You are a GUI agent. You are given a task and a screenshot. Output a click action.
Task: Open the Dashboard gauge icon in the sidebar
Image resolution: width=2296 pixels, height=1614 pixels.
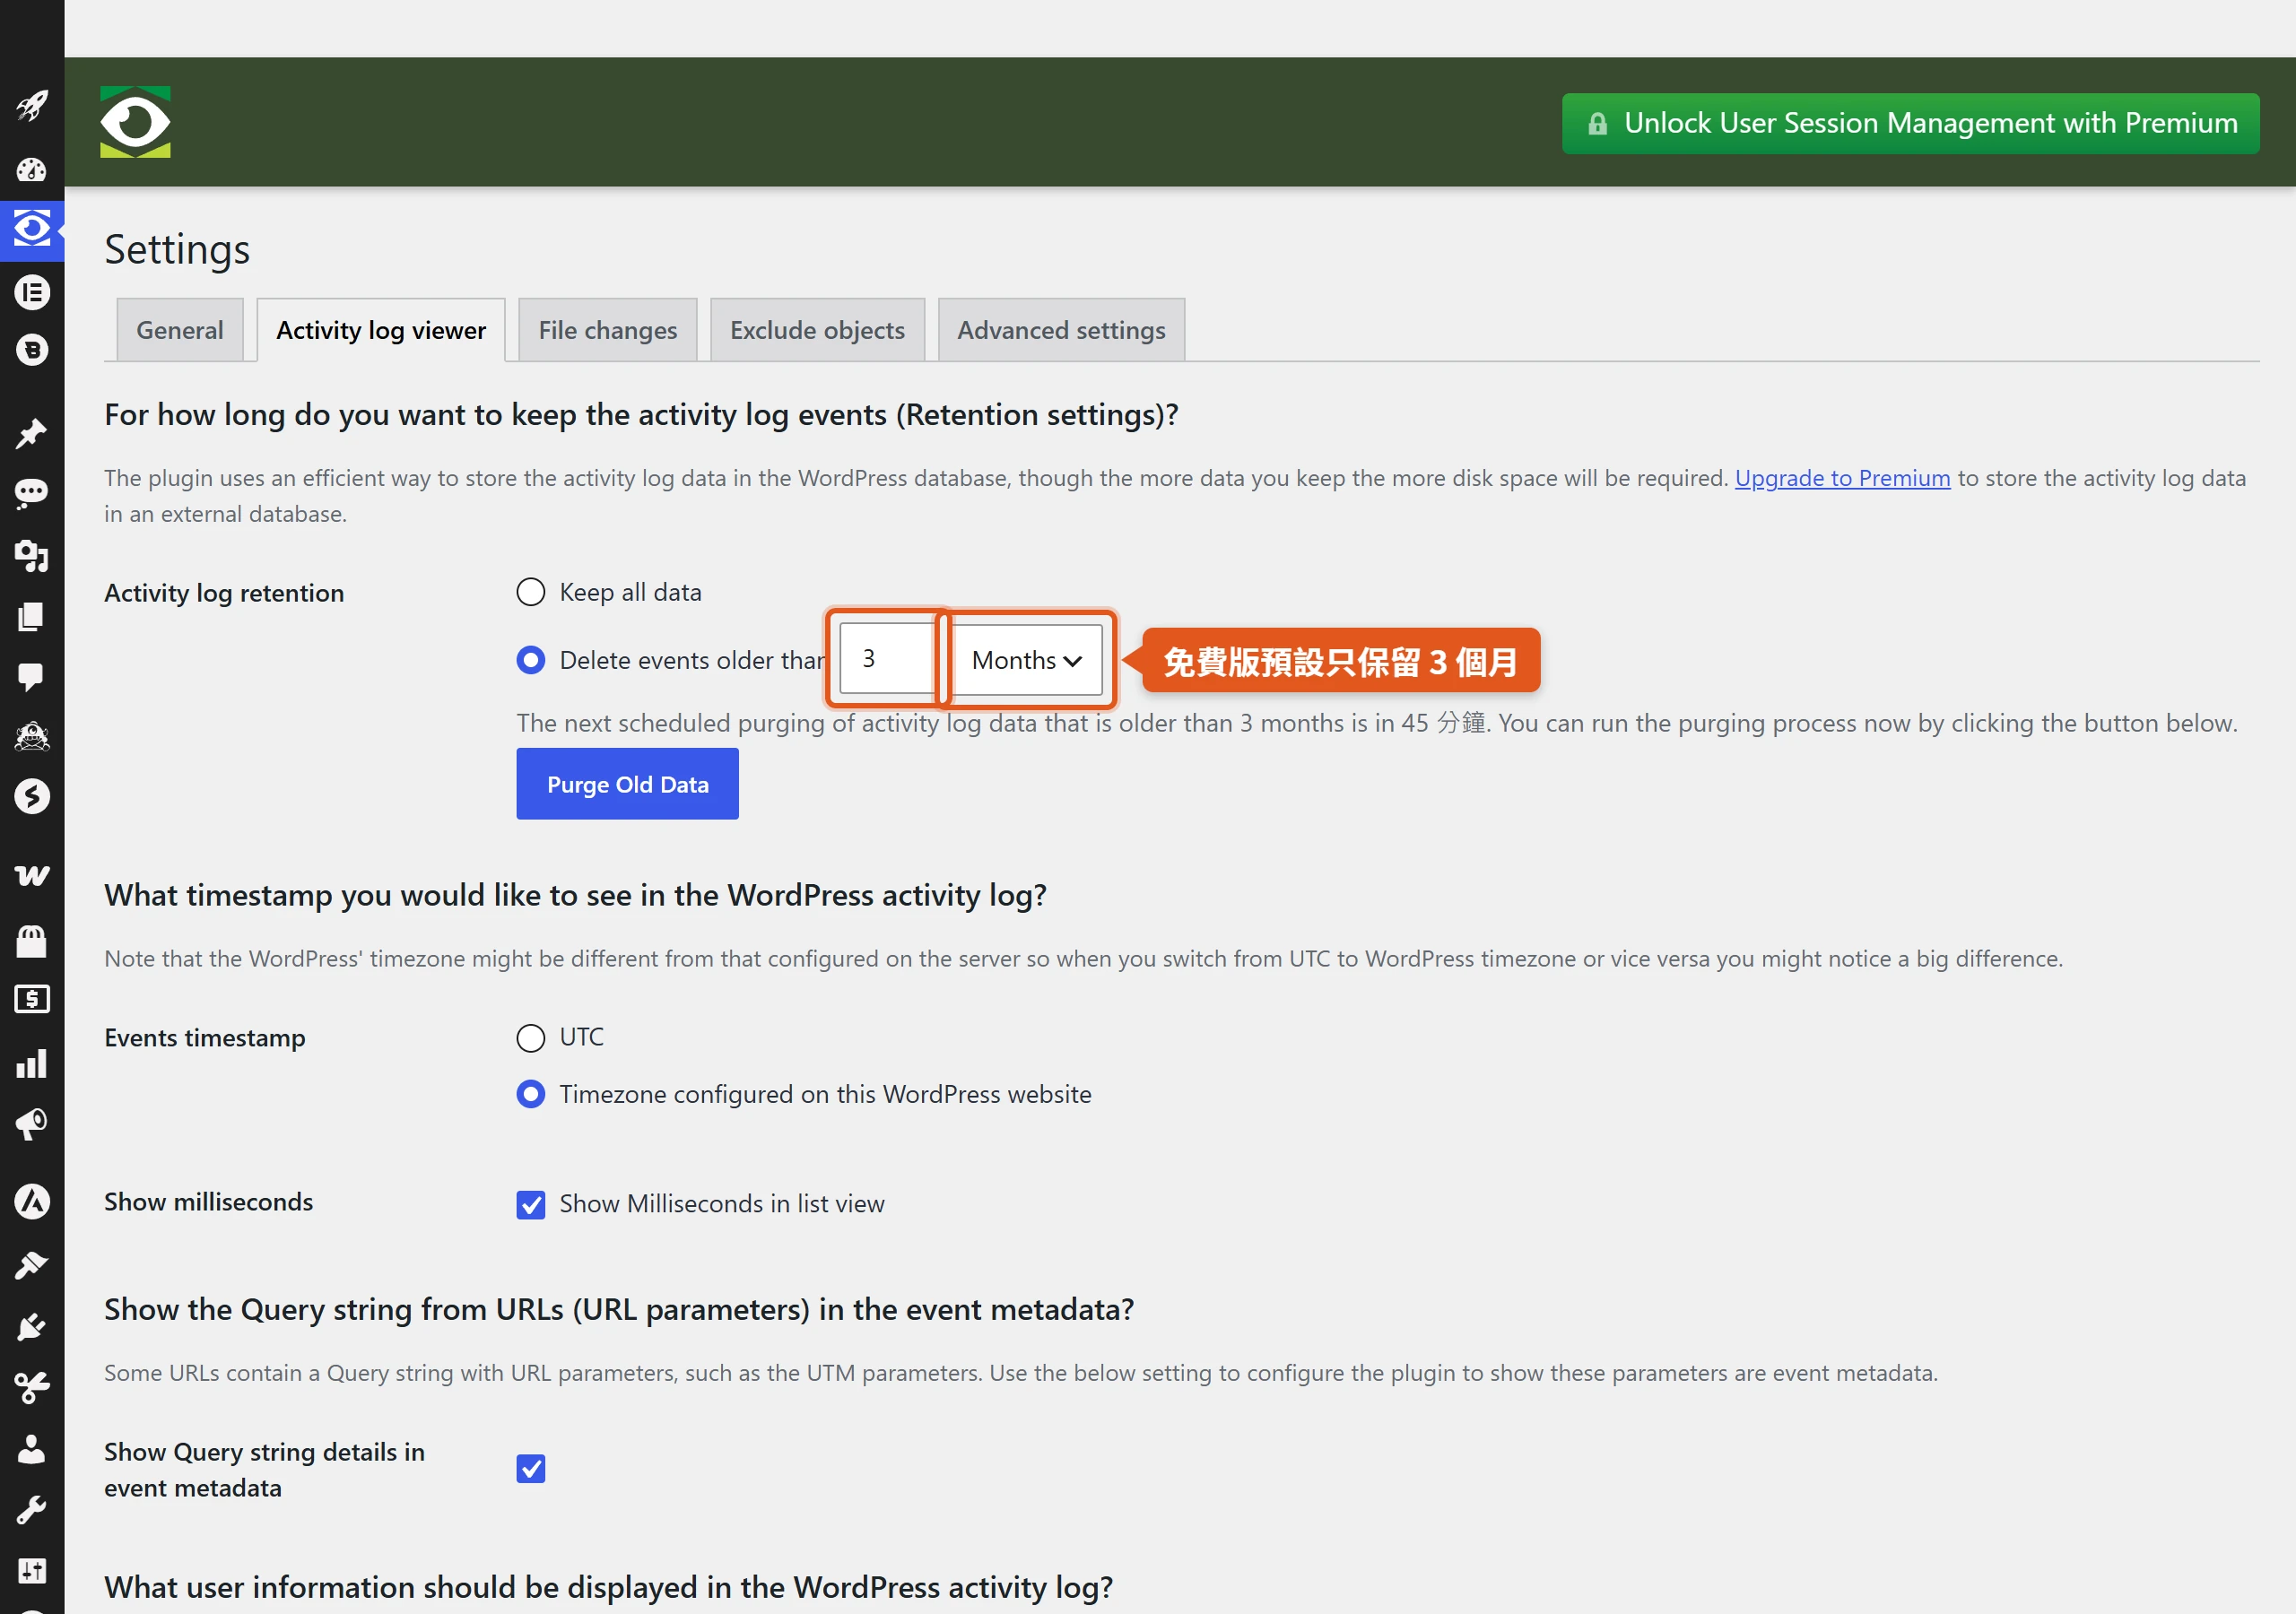tap(32, 169)
